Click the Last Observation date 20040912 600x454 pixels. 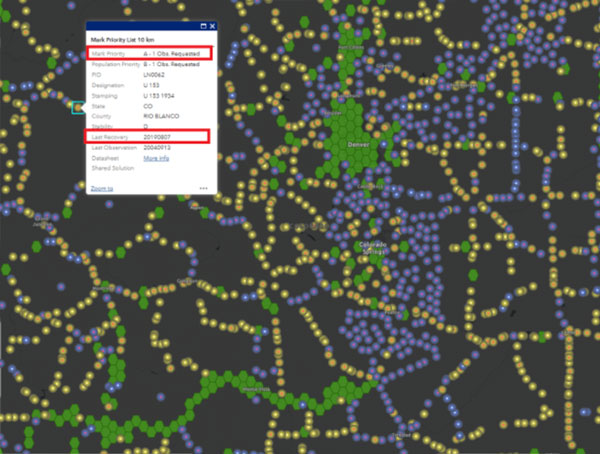(x=158, y=147)
